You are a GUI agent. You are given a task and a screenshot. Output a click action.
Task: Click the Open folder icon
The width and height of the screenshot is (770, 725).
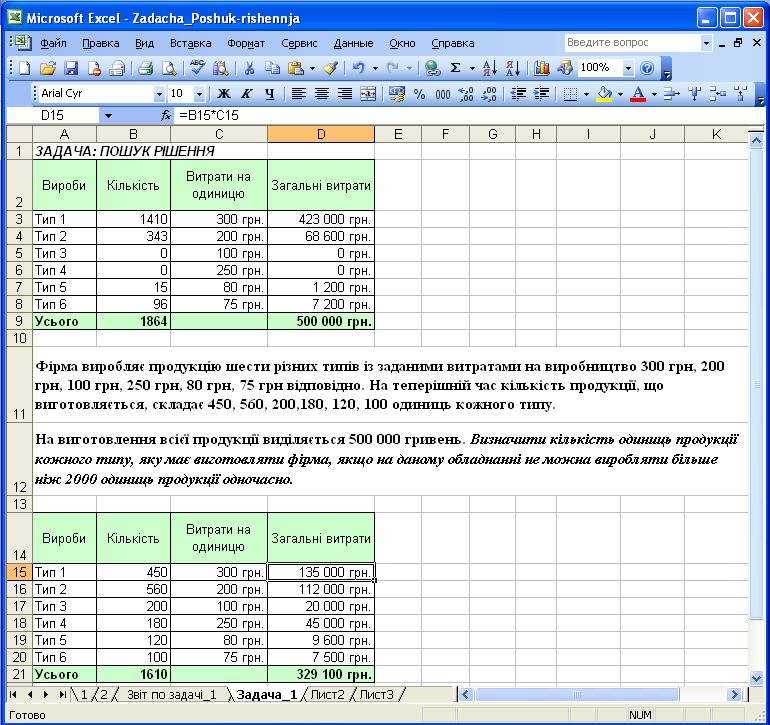click(48, 68)
